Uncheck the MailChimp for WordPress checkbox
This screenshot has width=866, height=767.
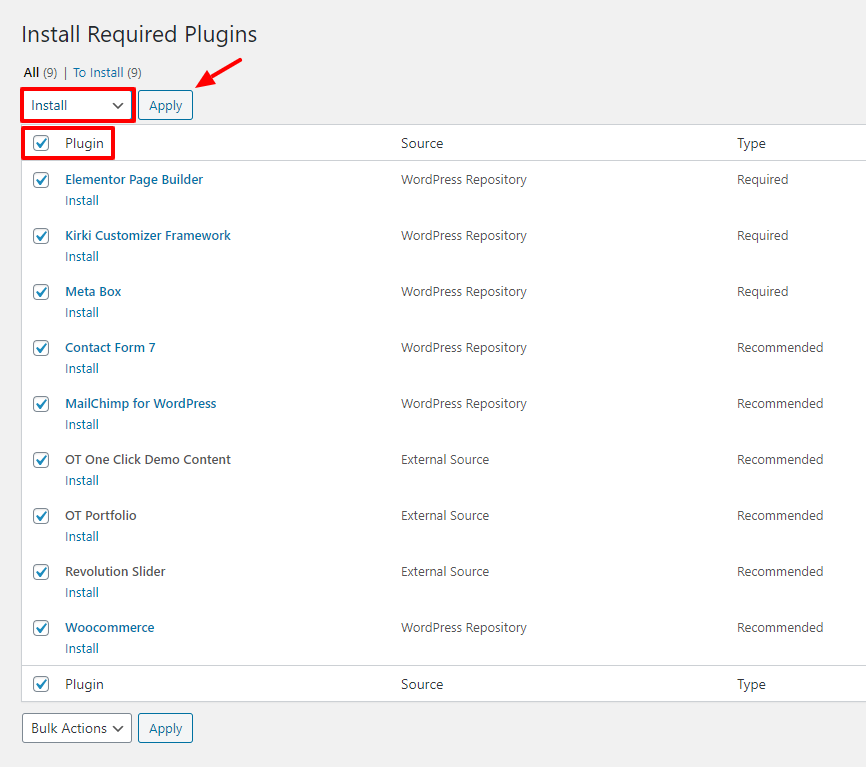pyautogui.click(x=41, y=404)
